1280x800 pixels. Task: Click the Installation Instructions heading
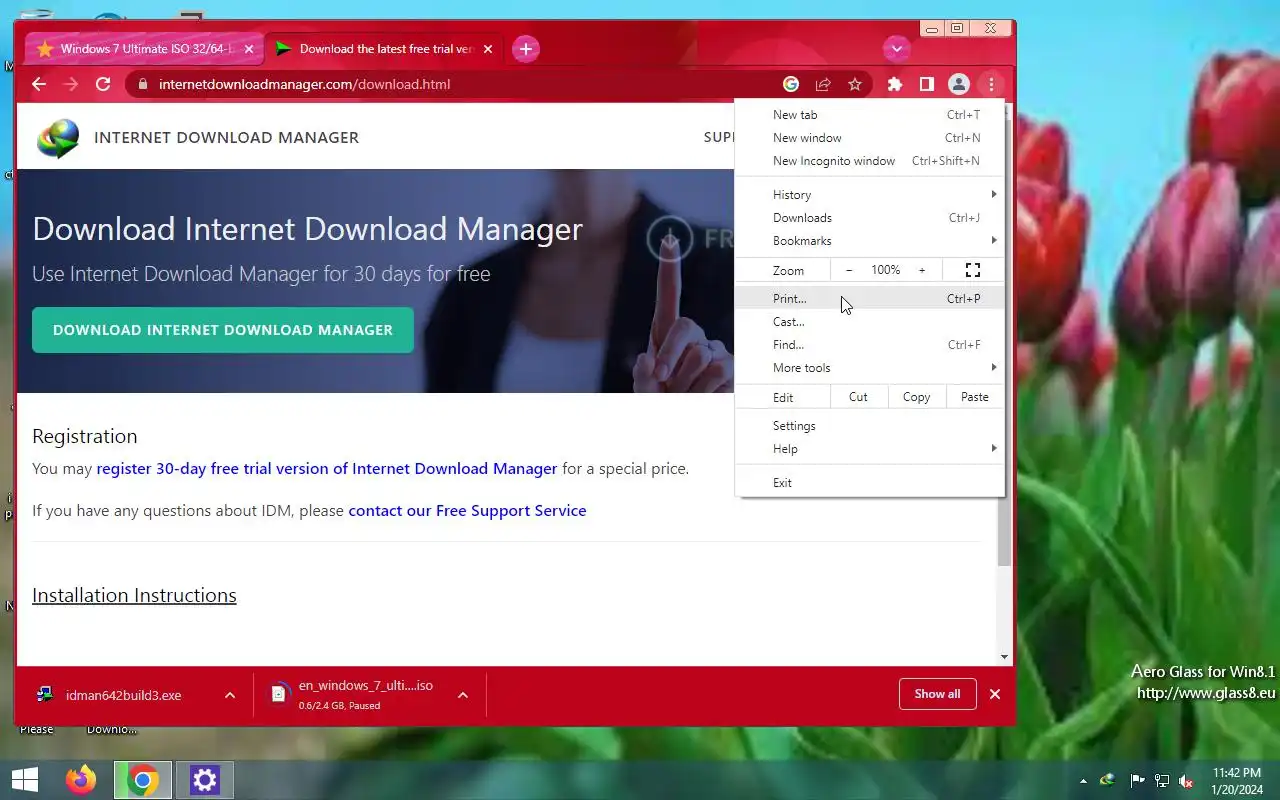[134, 595]
